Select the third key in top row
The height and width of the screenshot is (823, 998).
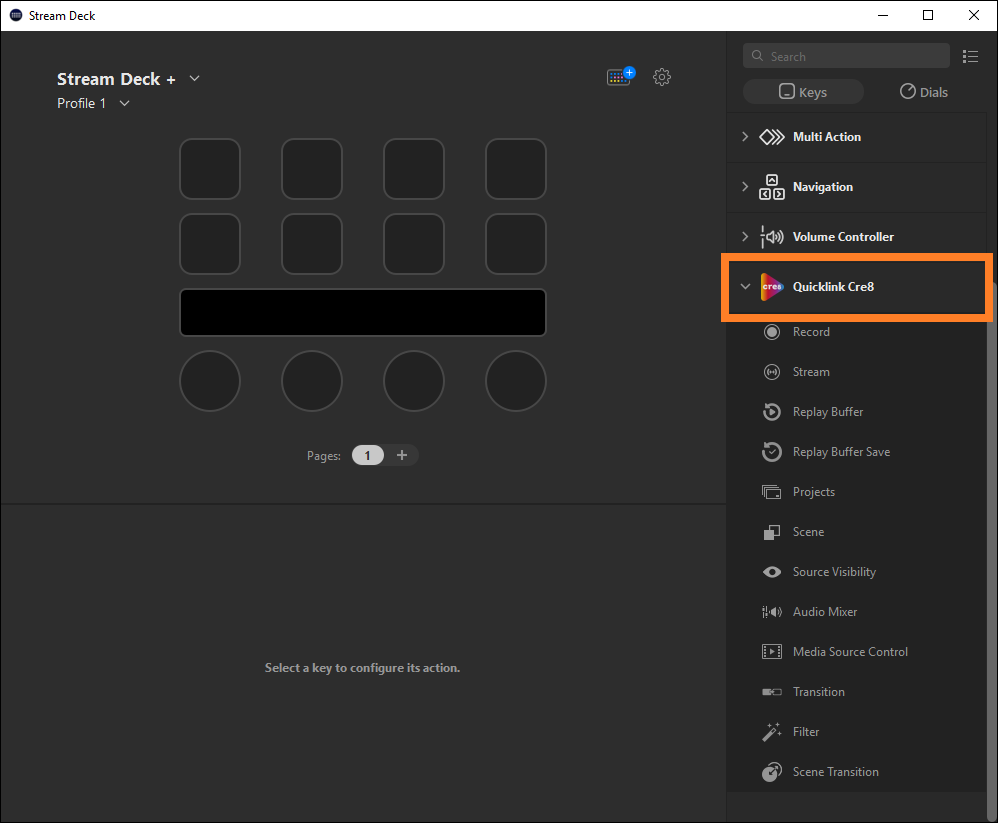[414, 169]
